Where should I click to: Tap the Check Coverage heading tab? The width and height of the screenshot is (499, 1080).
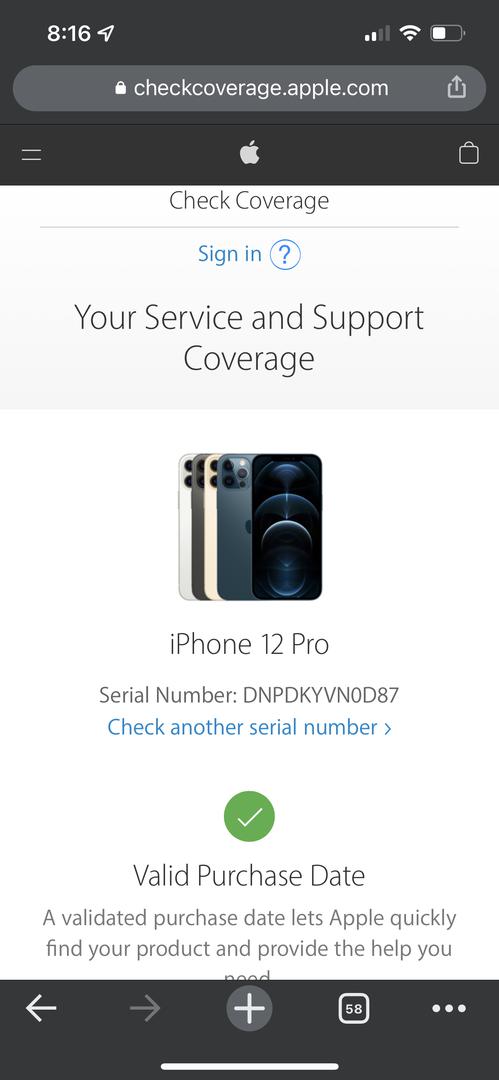pyautogui.click(x=250, y=201)
